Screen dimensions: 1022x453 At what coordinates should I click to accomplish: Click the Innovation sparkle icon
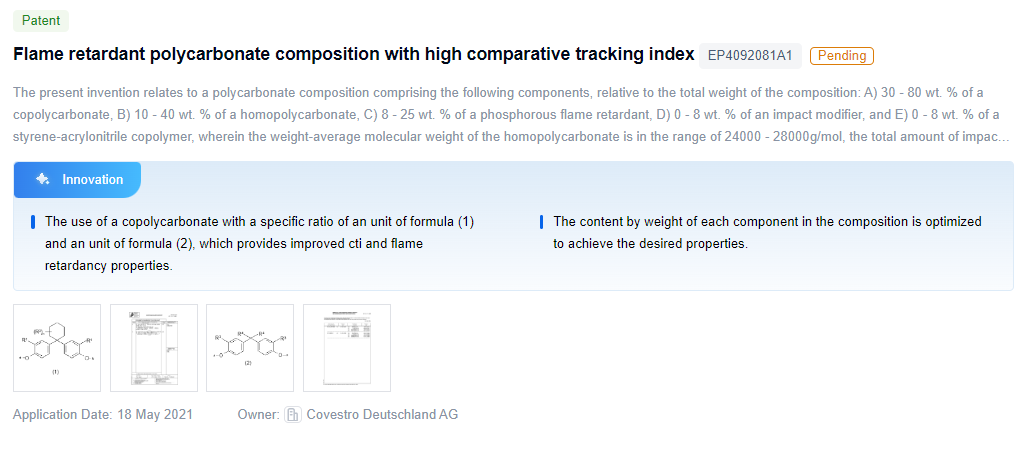(x=42, y=180)
